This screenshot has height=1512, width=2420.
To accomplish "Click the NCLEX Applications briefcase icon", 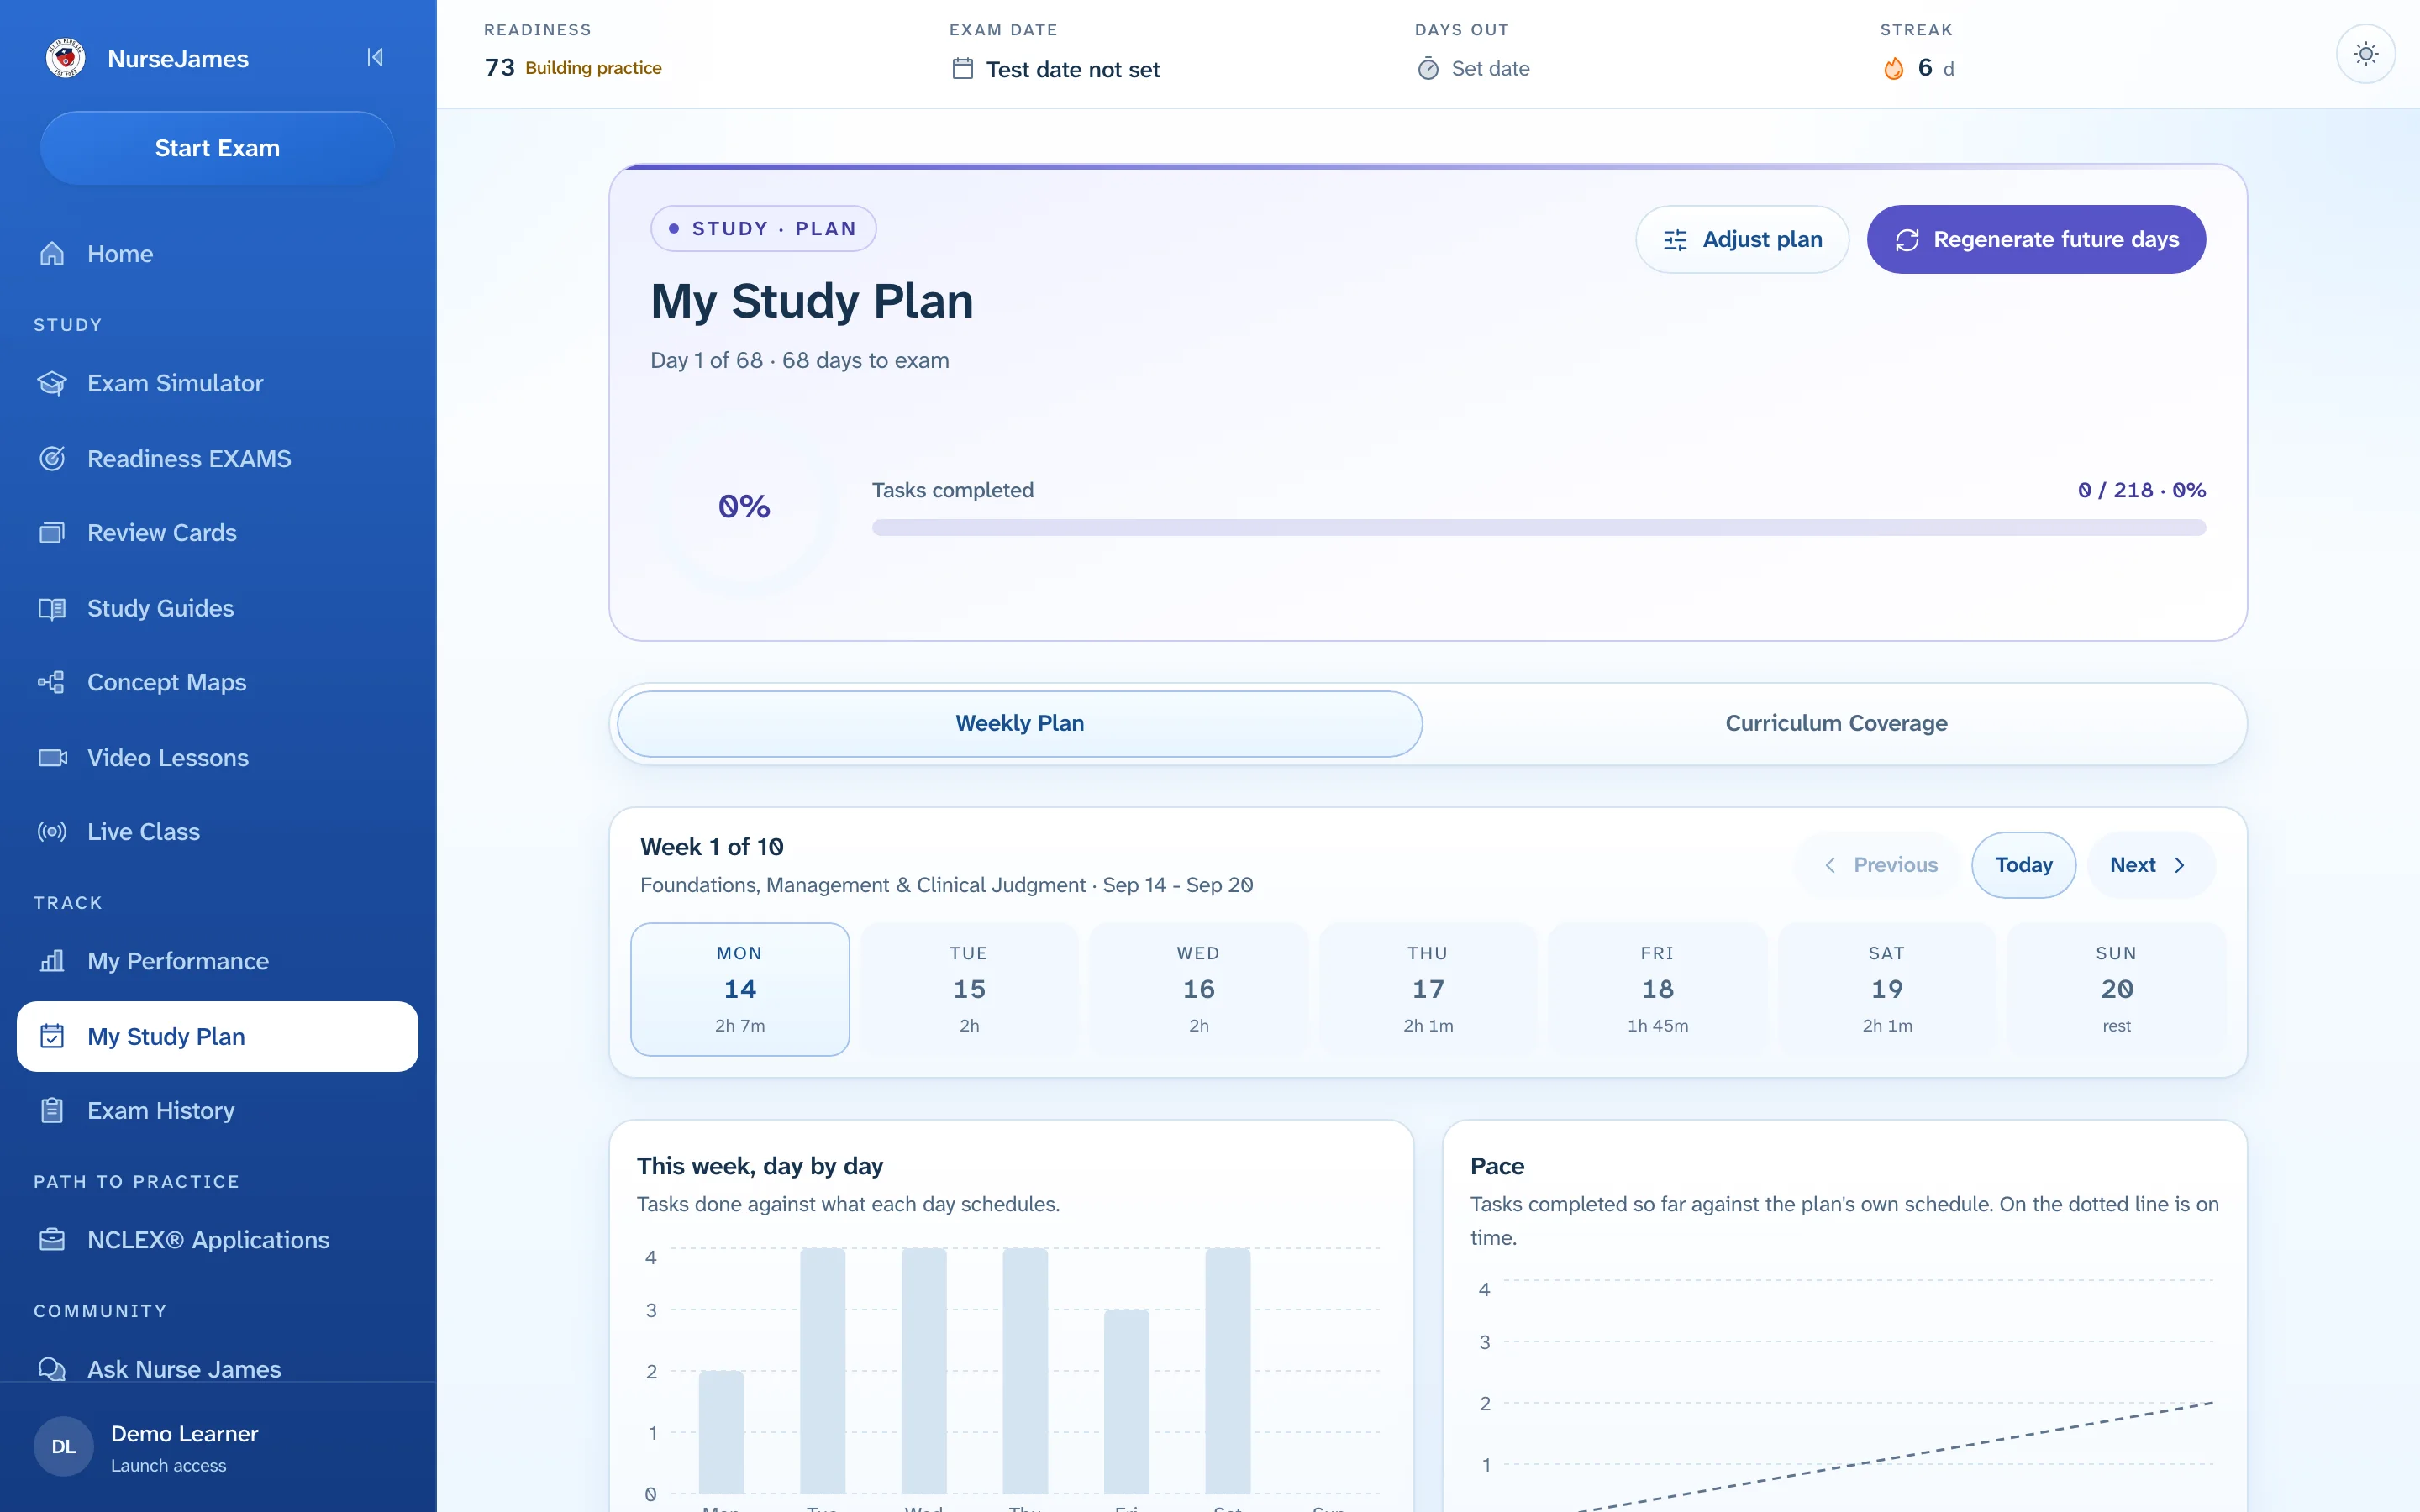I will [52, 1240].
